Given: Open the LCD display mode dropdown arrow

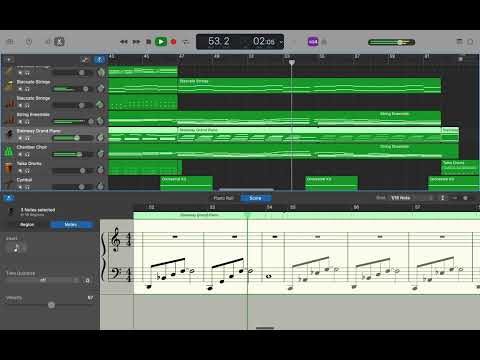Looking at the screenshot, I should click(x=281, y=42).
